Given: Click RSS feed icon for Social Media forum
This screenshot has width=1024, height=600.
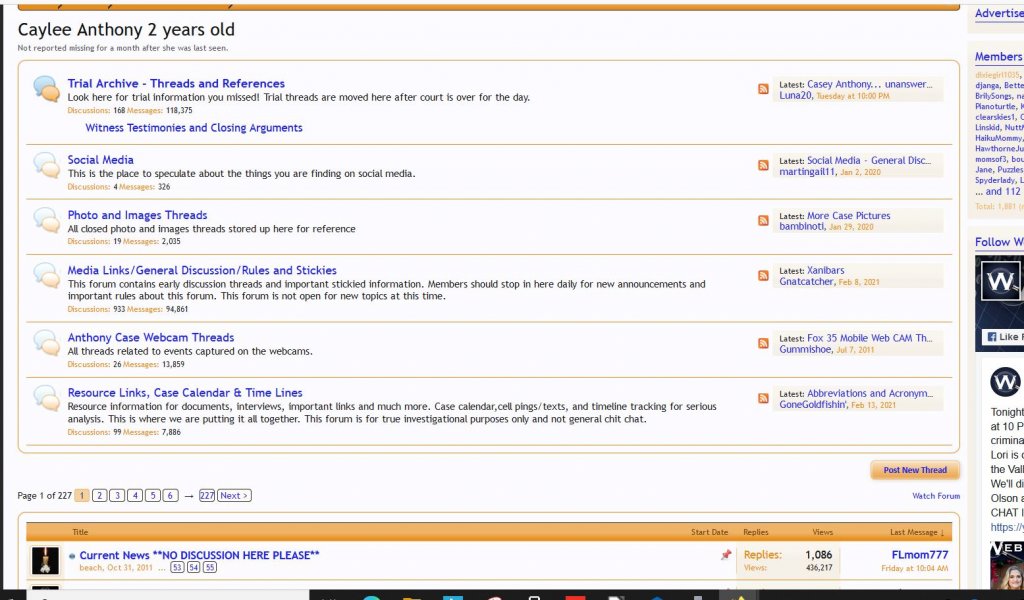Looking at the screenshot, I should point(764,165).
